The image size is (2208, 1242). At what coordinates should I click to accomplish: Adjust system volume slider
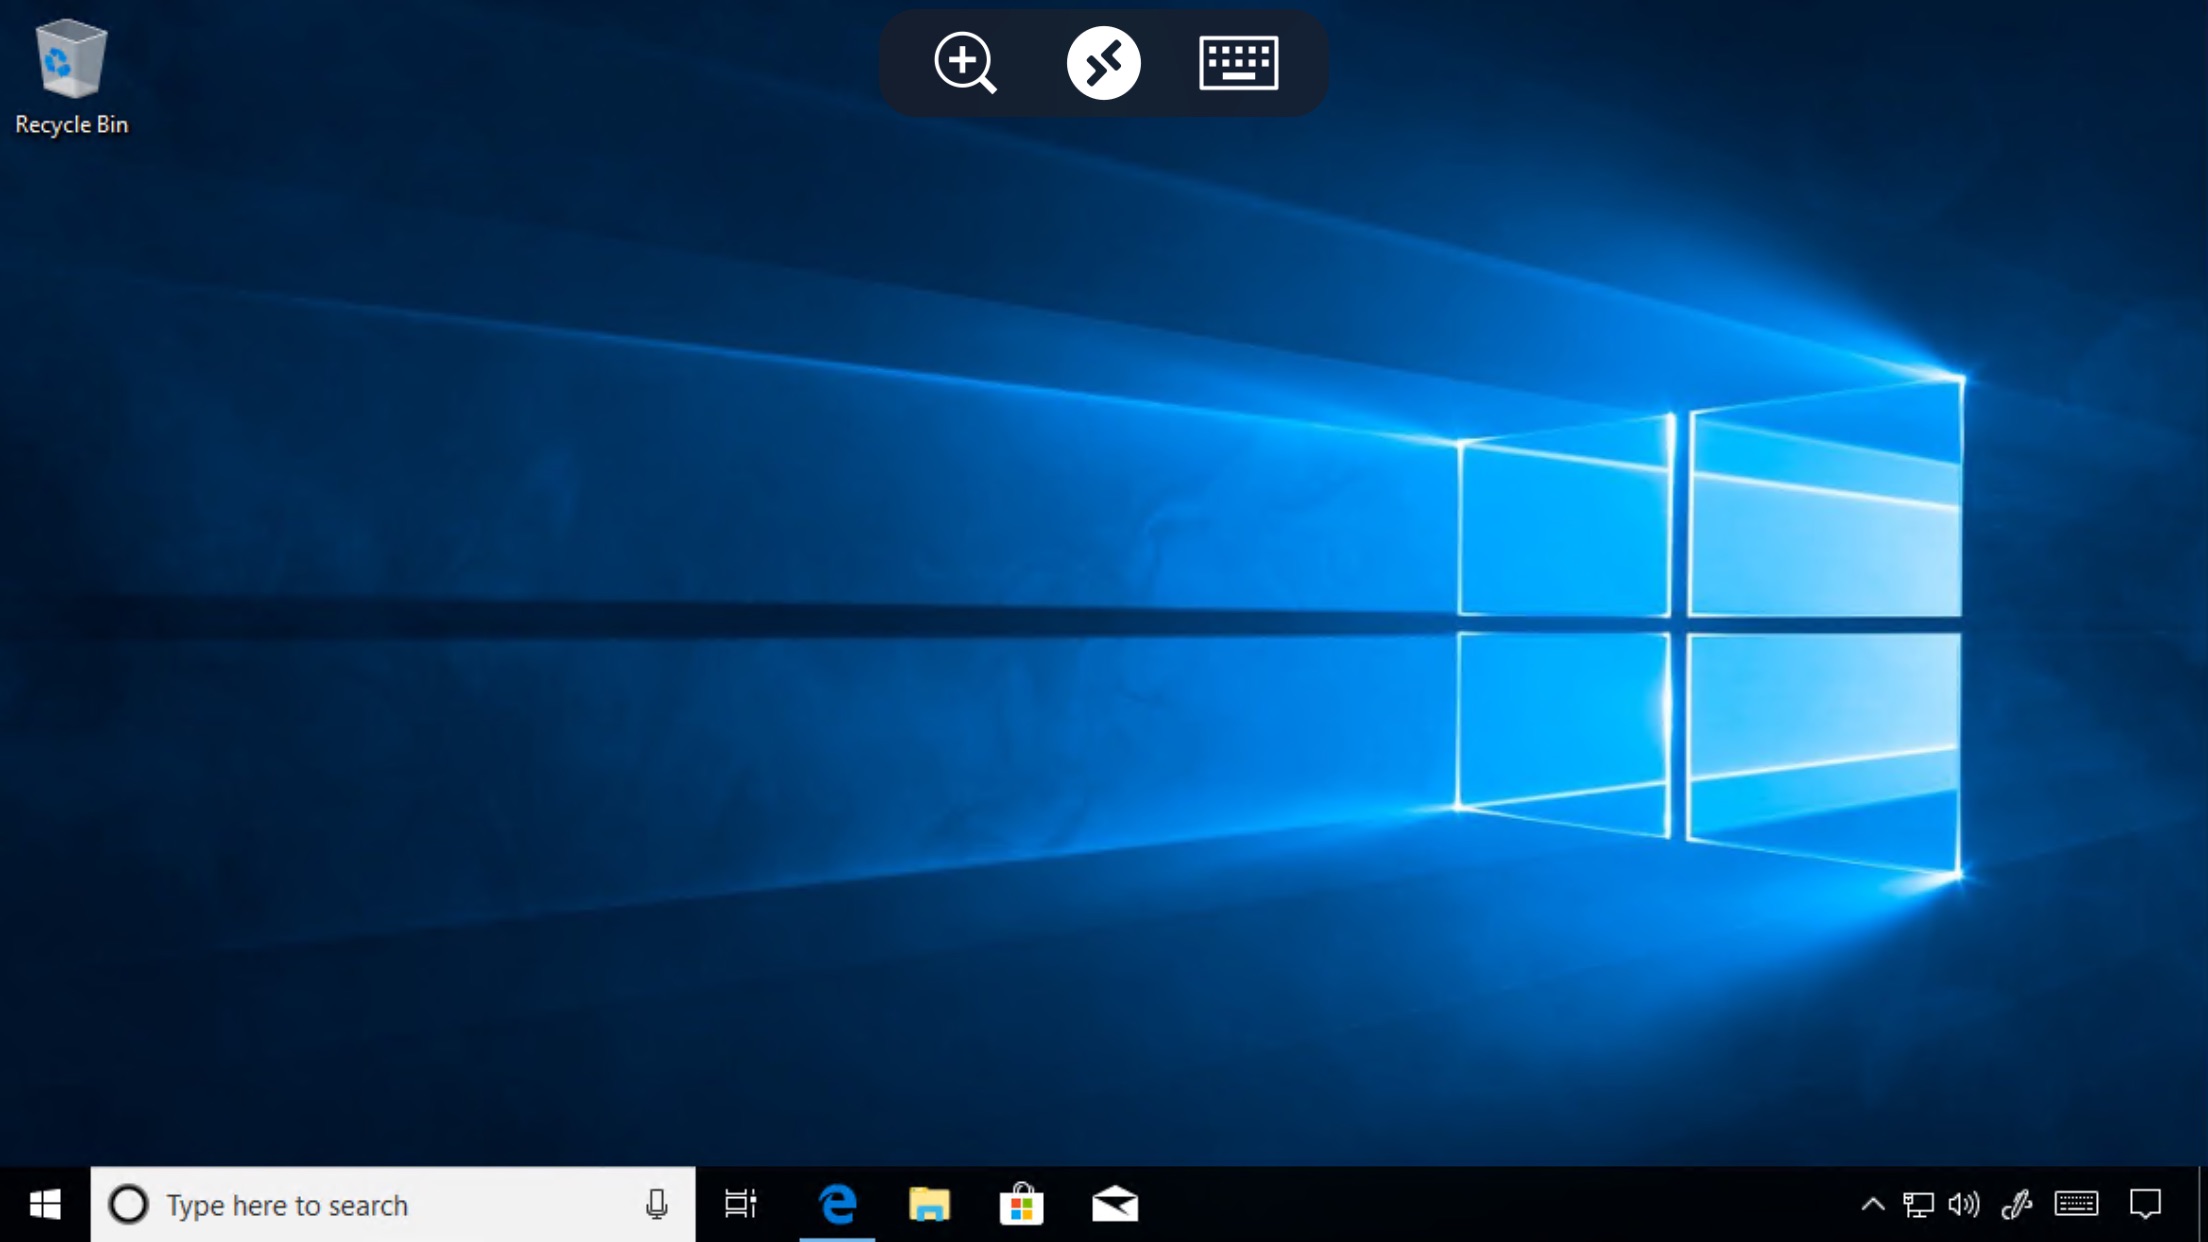pyautogui.click(x=1964, y=1203)
